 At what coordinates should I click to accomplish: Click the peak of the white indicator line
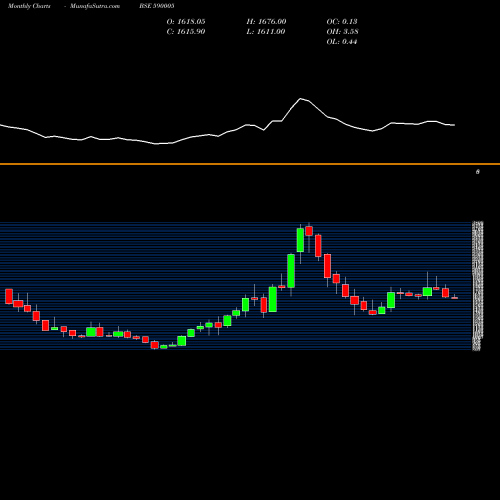click(301, 99)
